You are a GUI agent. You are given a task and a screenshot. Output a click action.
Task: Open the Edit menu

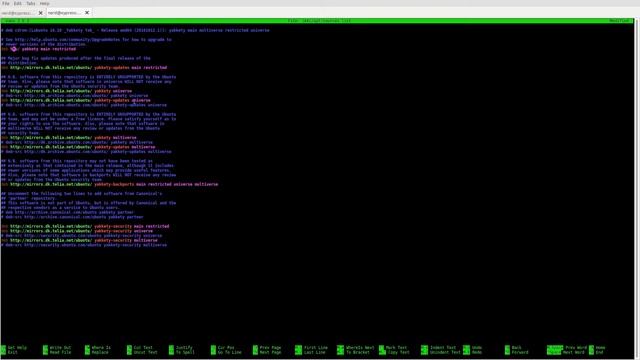pyautogui.click(x=18, y=3)
